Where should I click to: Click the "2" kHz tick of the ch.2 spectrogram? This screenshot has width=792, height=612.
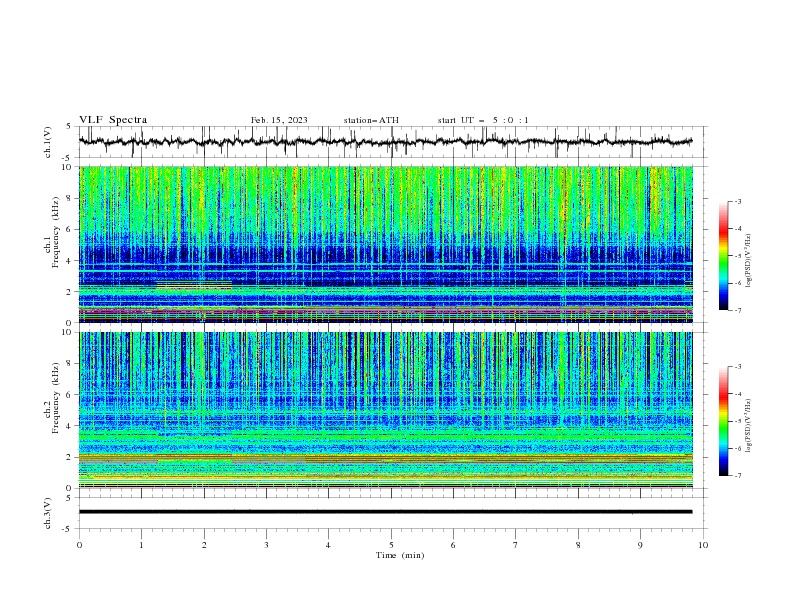(x=71, y=457)
